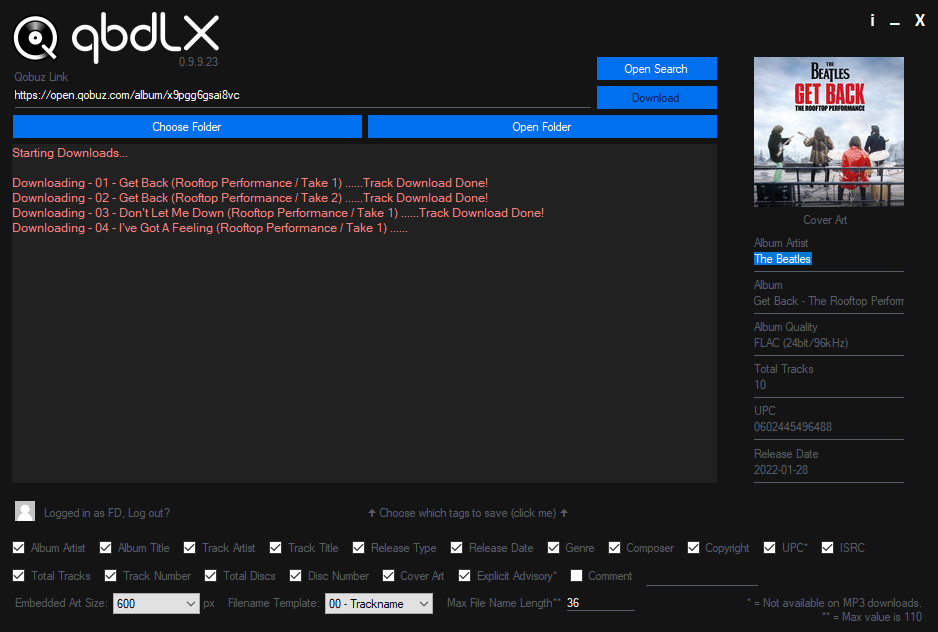Click the Choose Folder button

(x=187, y=127)
